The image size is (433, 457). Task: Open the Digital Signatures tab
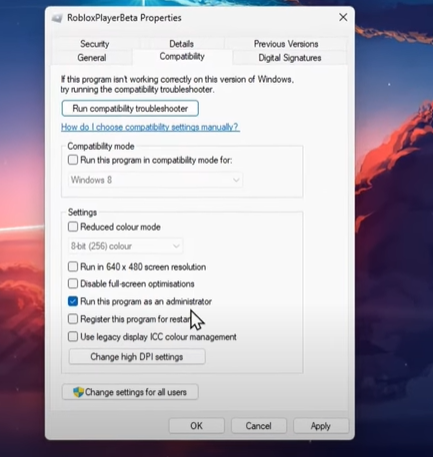click(290, 58)
